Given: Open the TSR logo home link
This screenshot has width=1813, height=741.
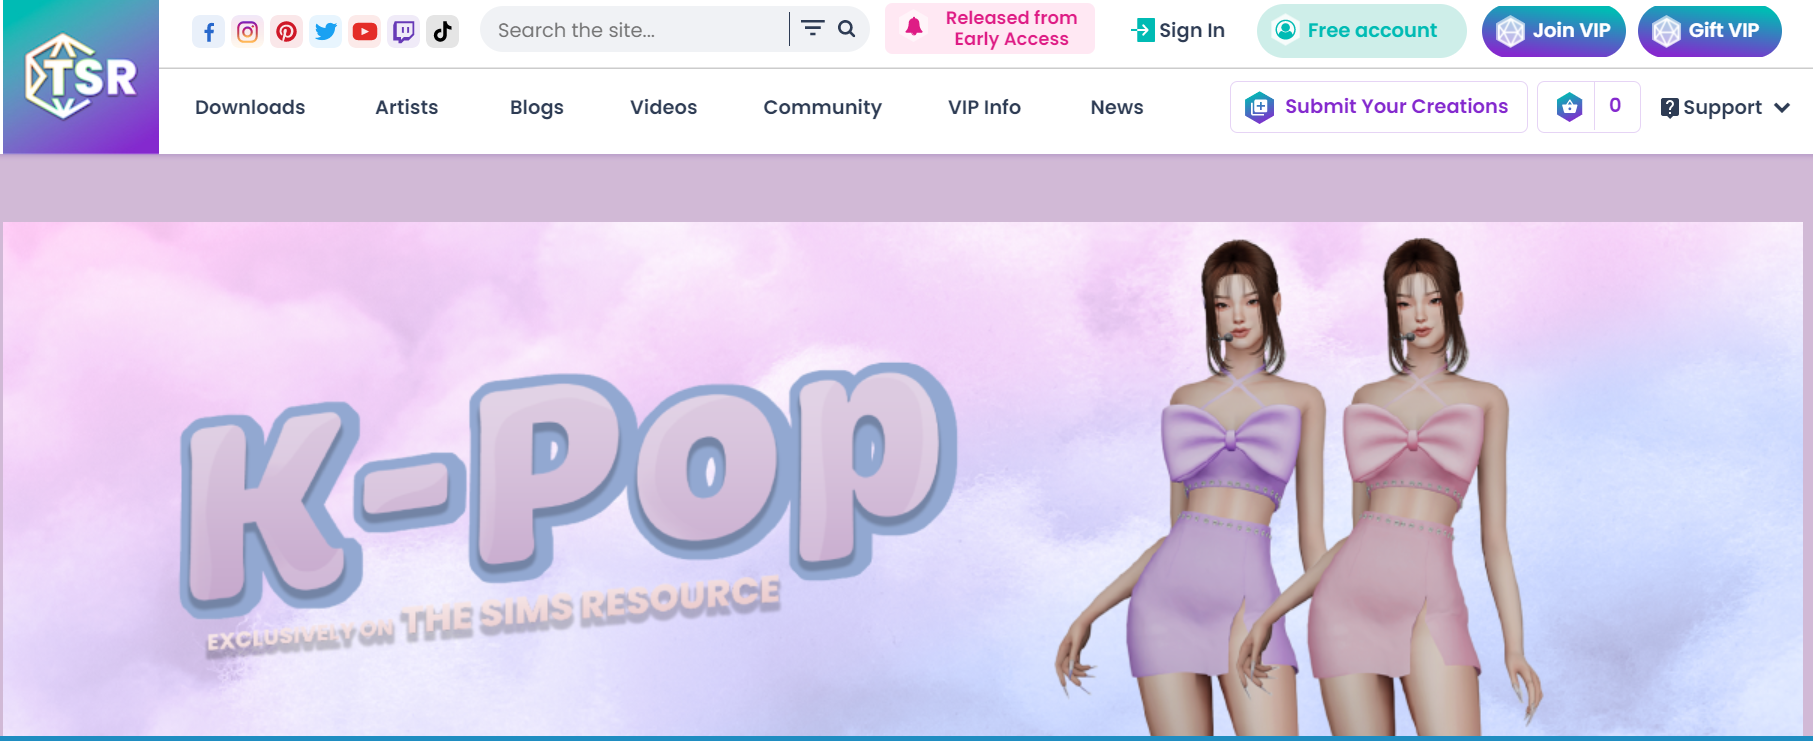Looking at the screenshot, I should tap(80, 77).
